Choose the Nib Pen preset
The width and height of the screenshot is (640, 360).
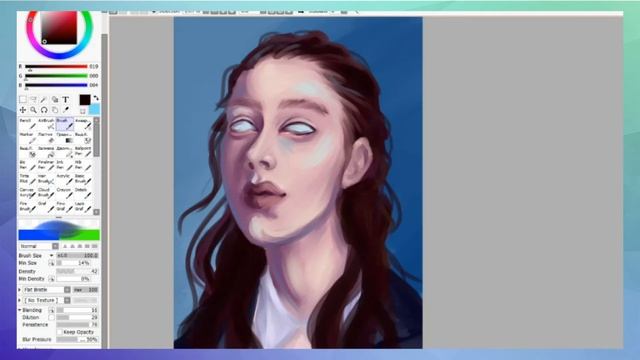pyautogui.click(x=83, y=165)
